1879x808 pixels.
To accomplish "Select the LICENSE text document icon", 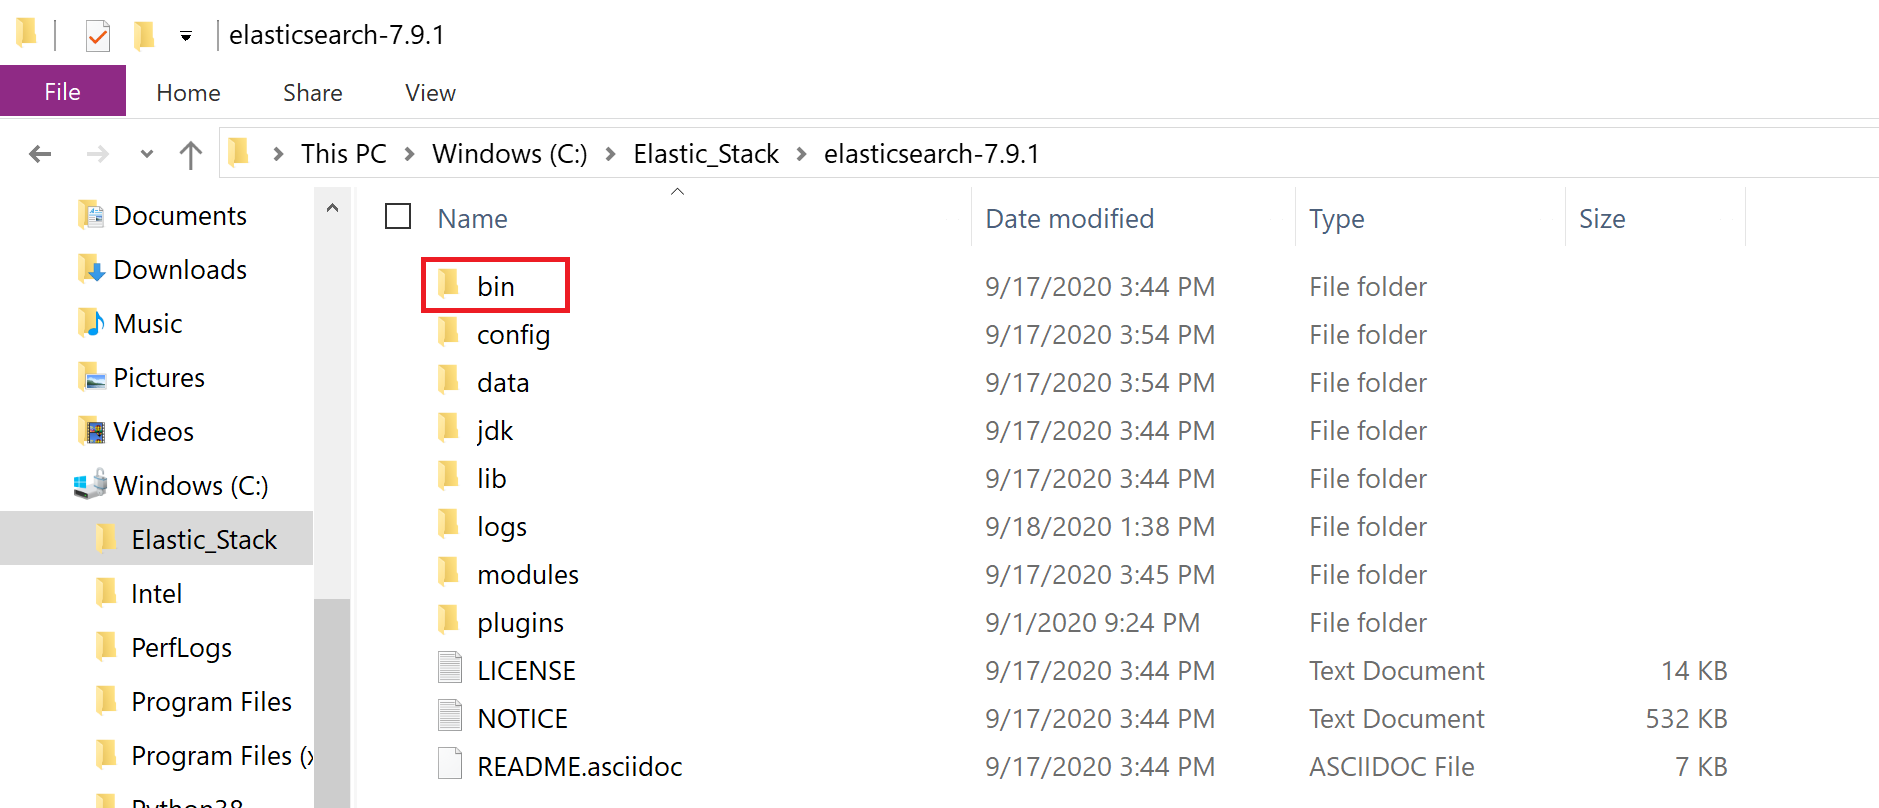I will click(x=450, y=669).
